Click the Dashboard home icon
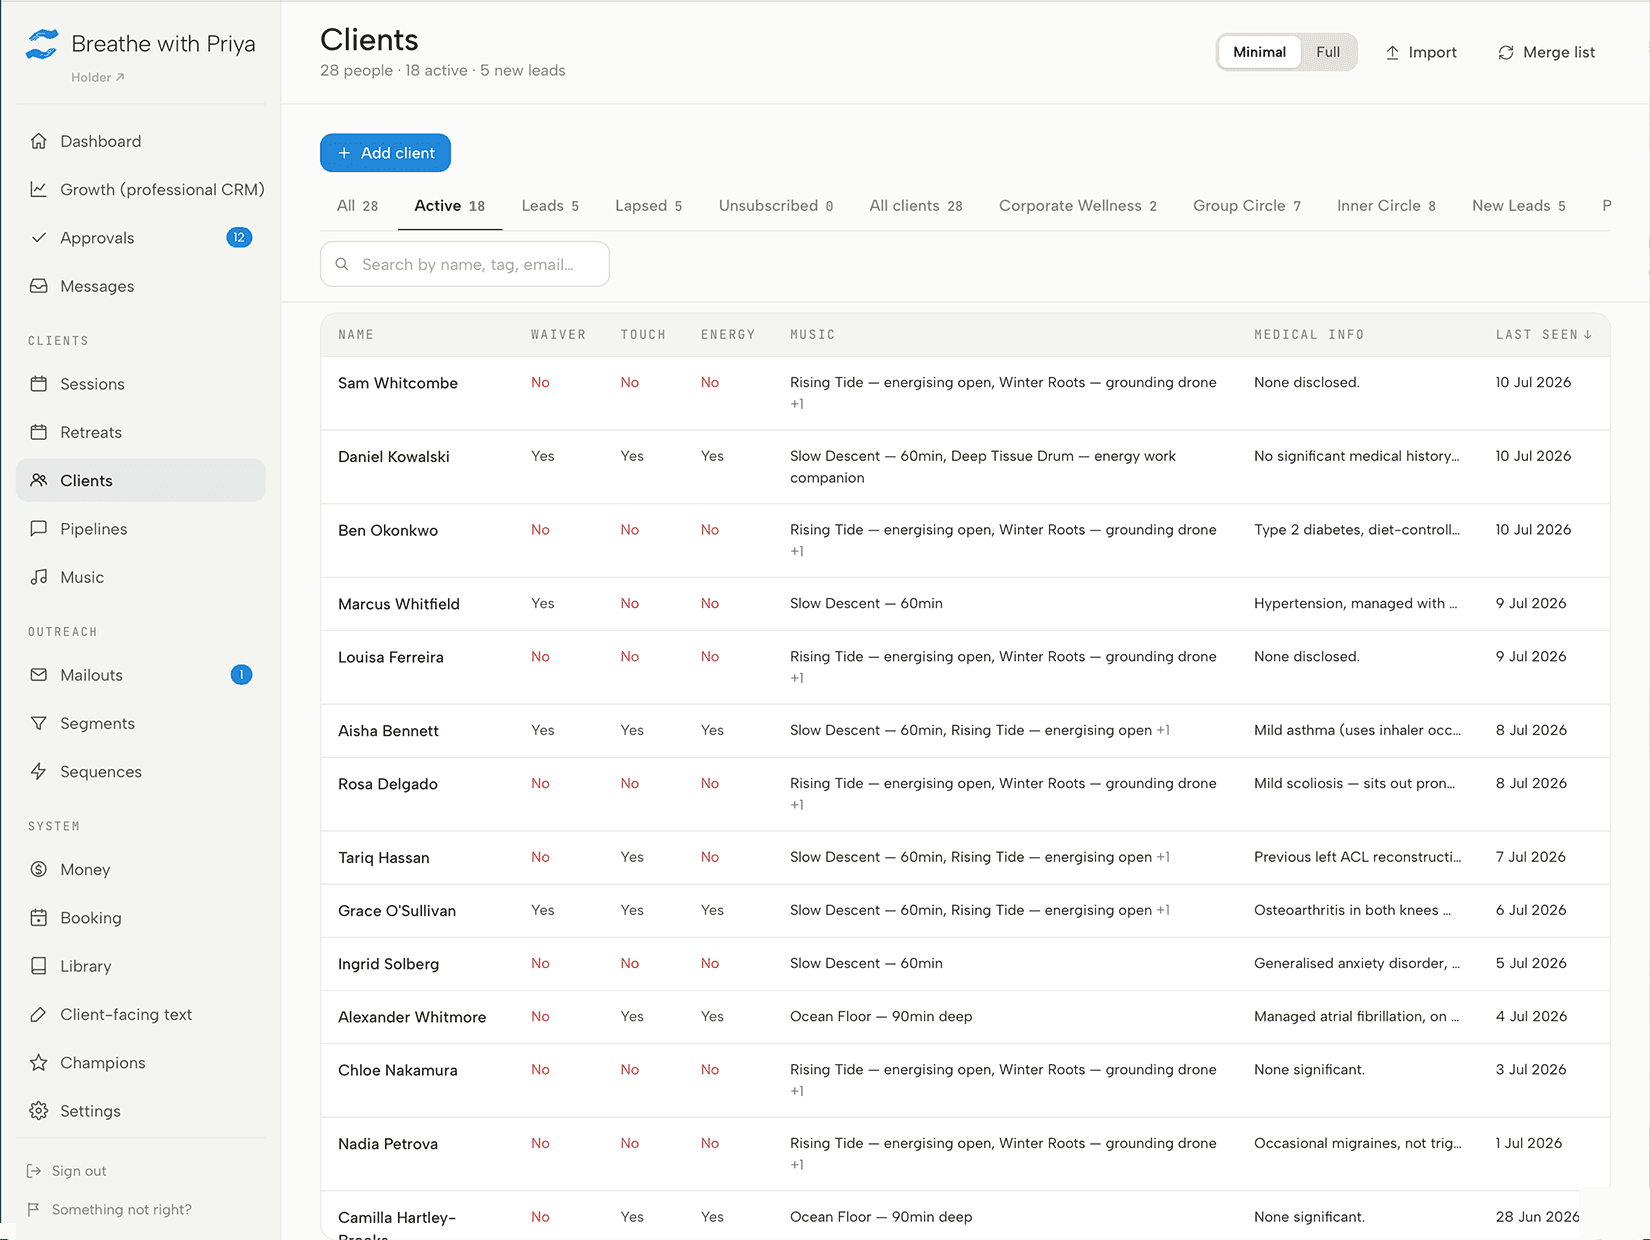The image size is (1650, 1240). click(x=39, y=141)
